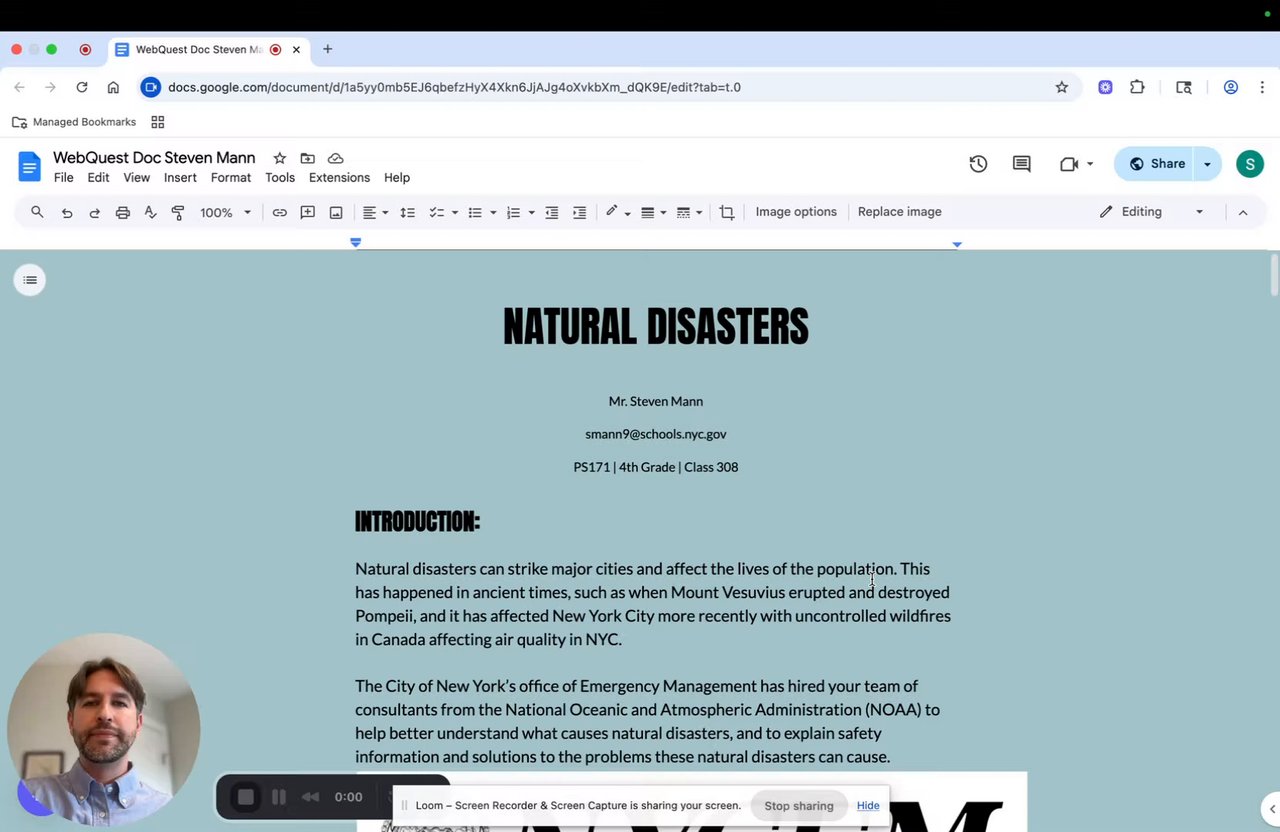The image size is (1280, 832).
Task: Expand the bulleted list options dropdown
Action: pyautogui.click(x=493, y=212)
